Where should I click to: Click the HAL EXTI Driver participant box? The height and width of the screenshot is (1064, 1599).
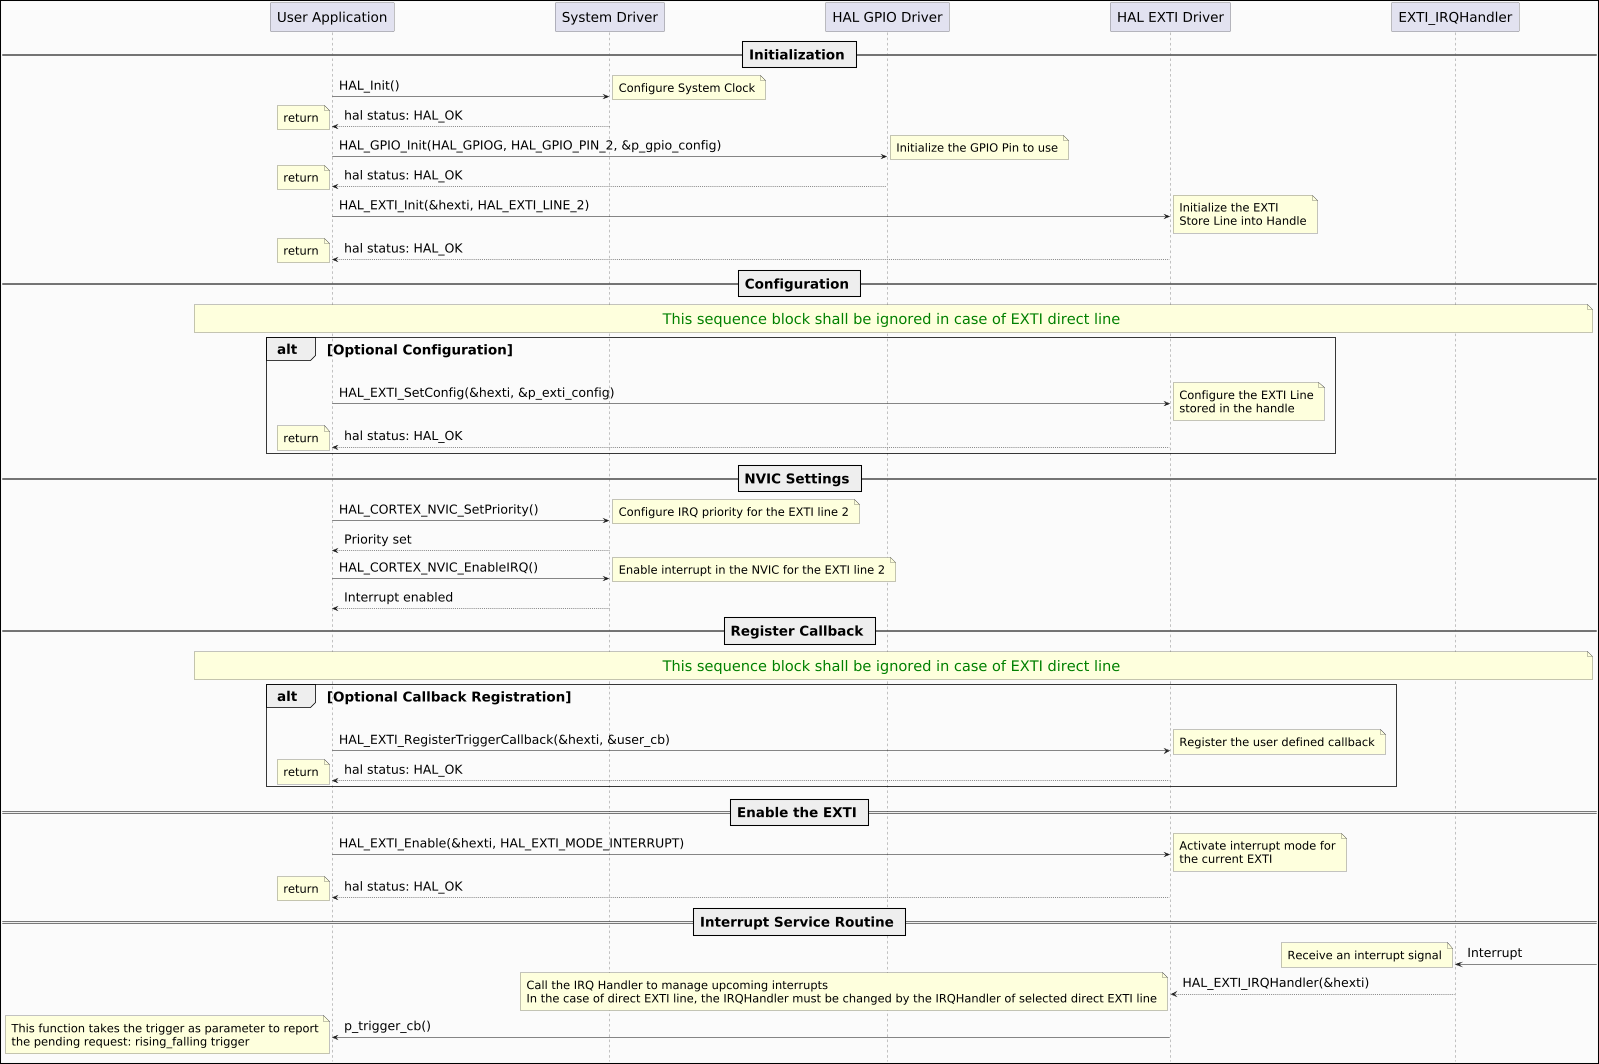[1170, 17]
